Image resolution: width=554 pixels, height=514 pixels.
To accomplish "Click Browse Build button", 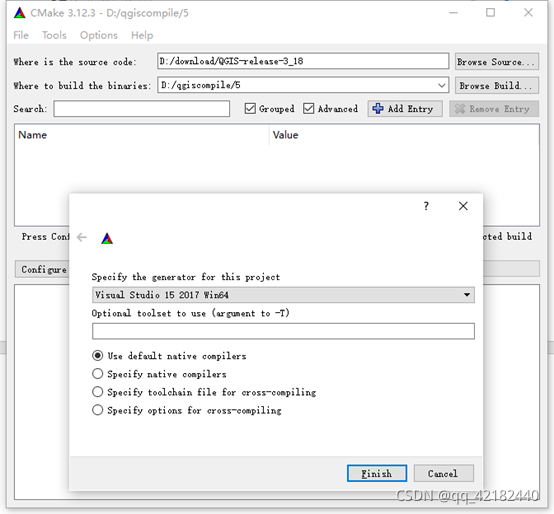I will tap(497, 85).
